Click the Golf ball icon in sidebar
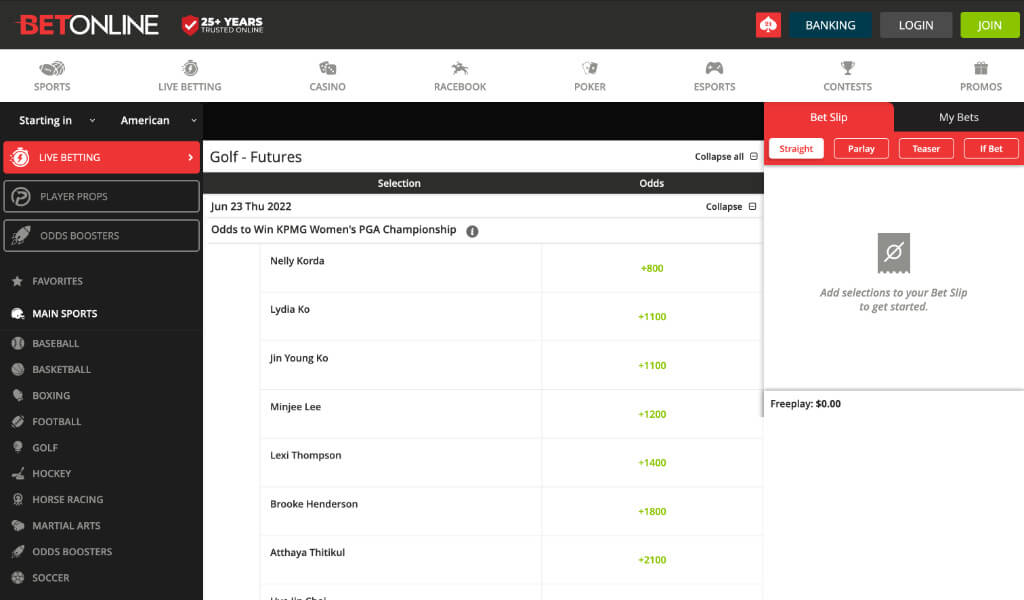 [x=18, y=447]
